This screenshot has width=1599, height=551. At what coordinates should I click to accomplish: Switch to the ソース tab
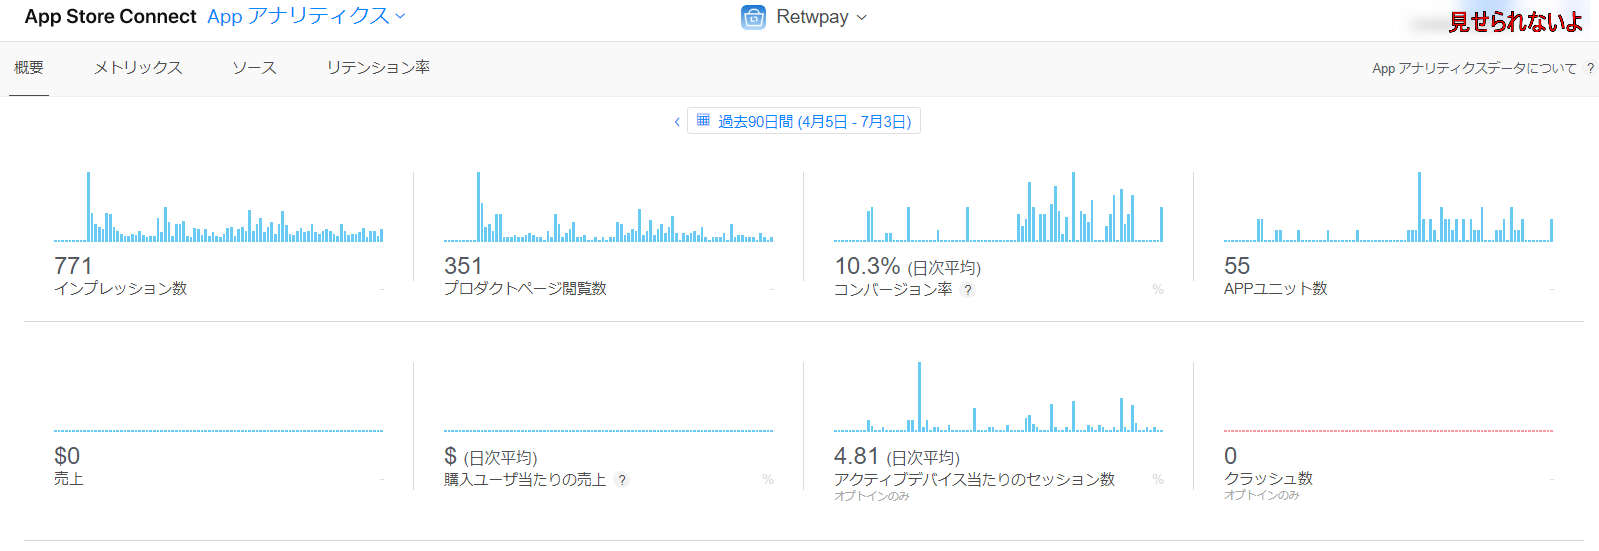pos(254,67)
